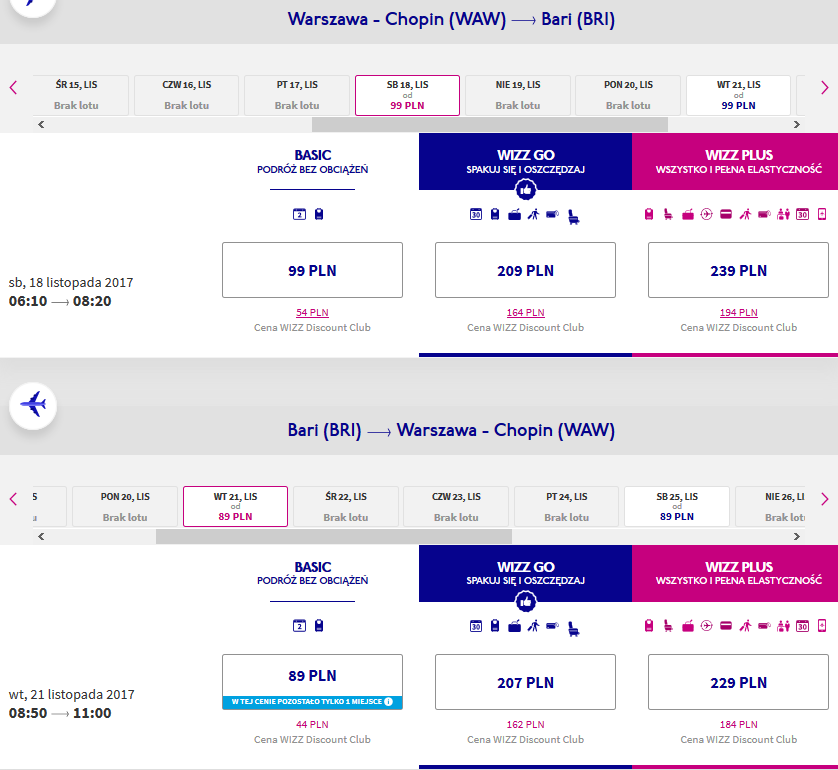
Task: Show earlier outbound dates with the pink left chevron
Action: pyautogui.click(x=13, y=88)
